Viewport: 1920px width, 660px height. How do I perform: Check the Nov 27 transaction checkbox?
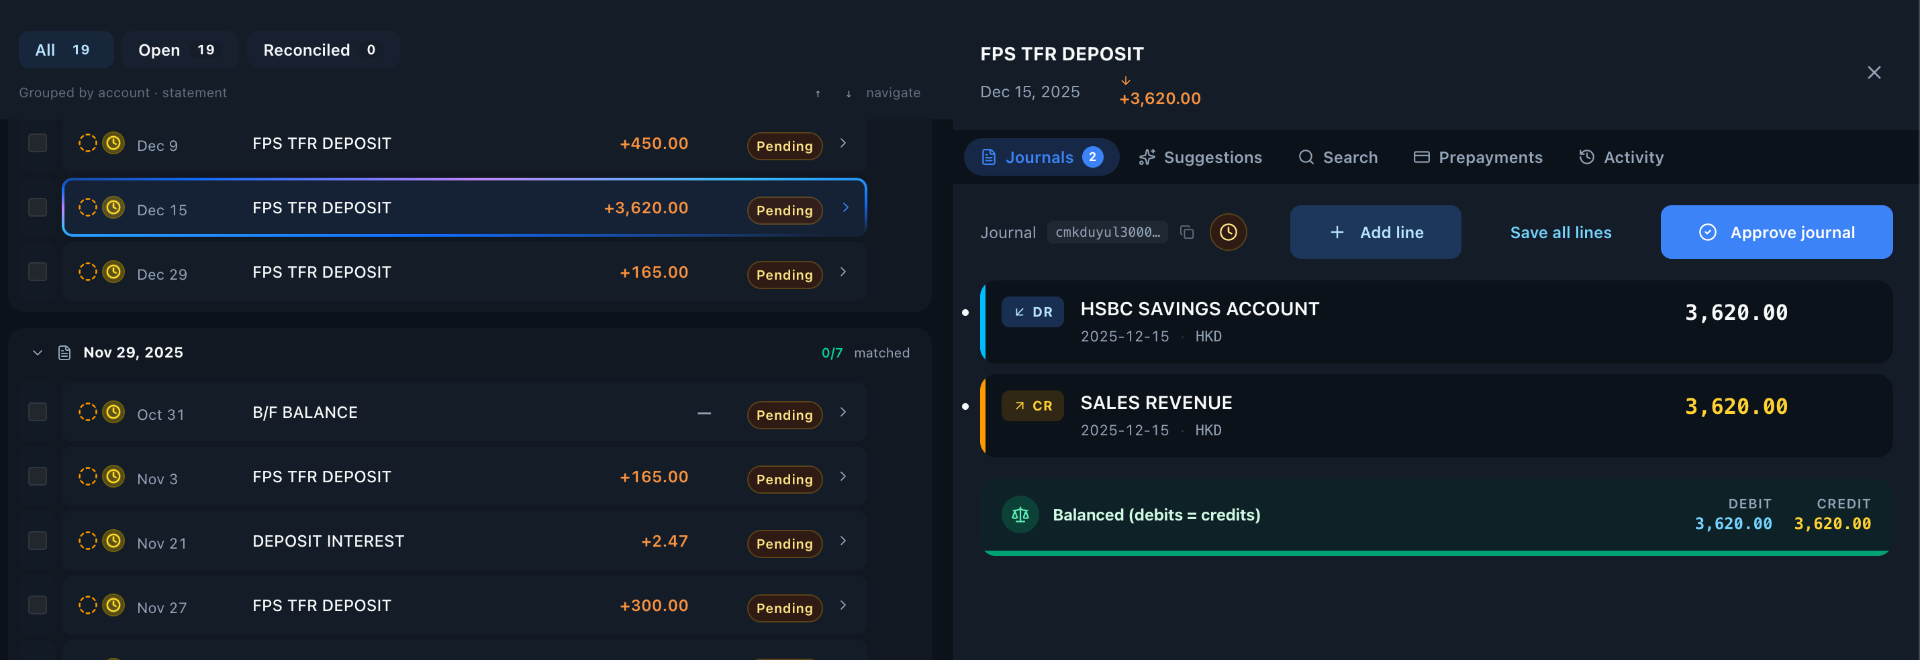click(37, 605)
